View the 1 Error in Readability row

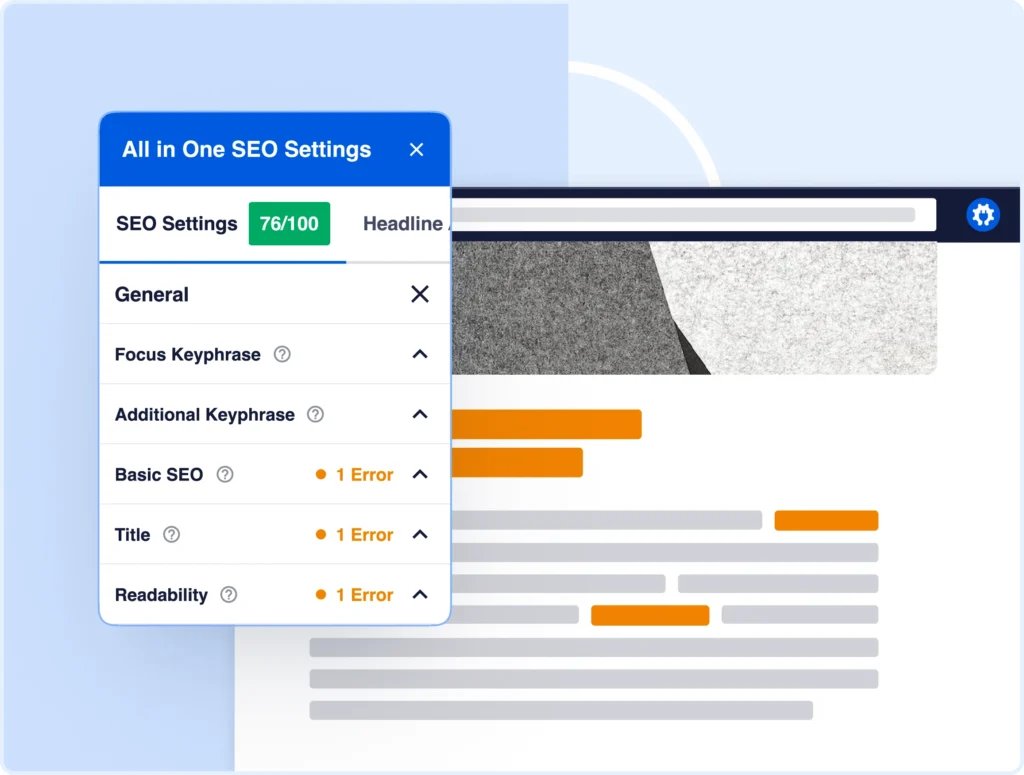click(355, 595)
